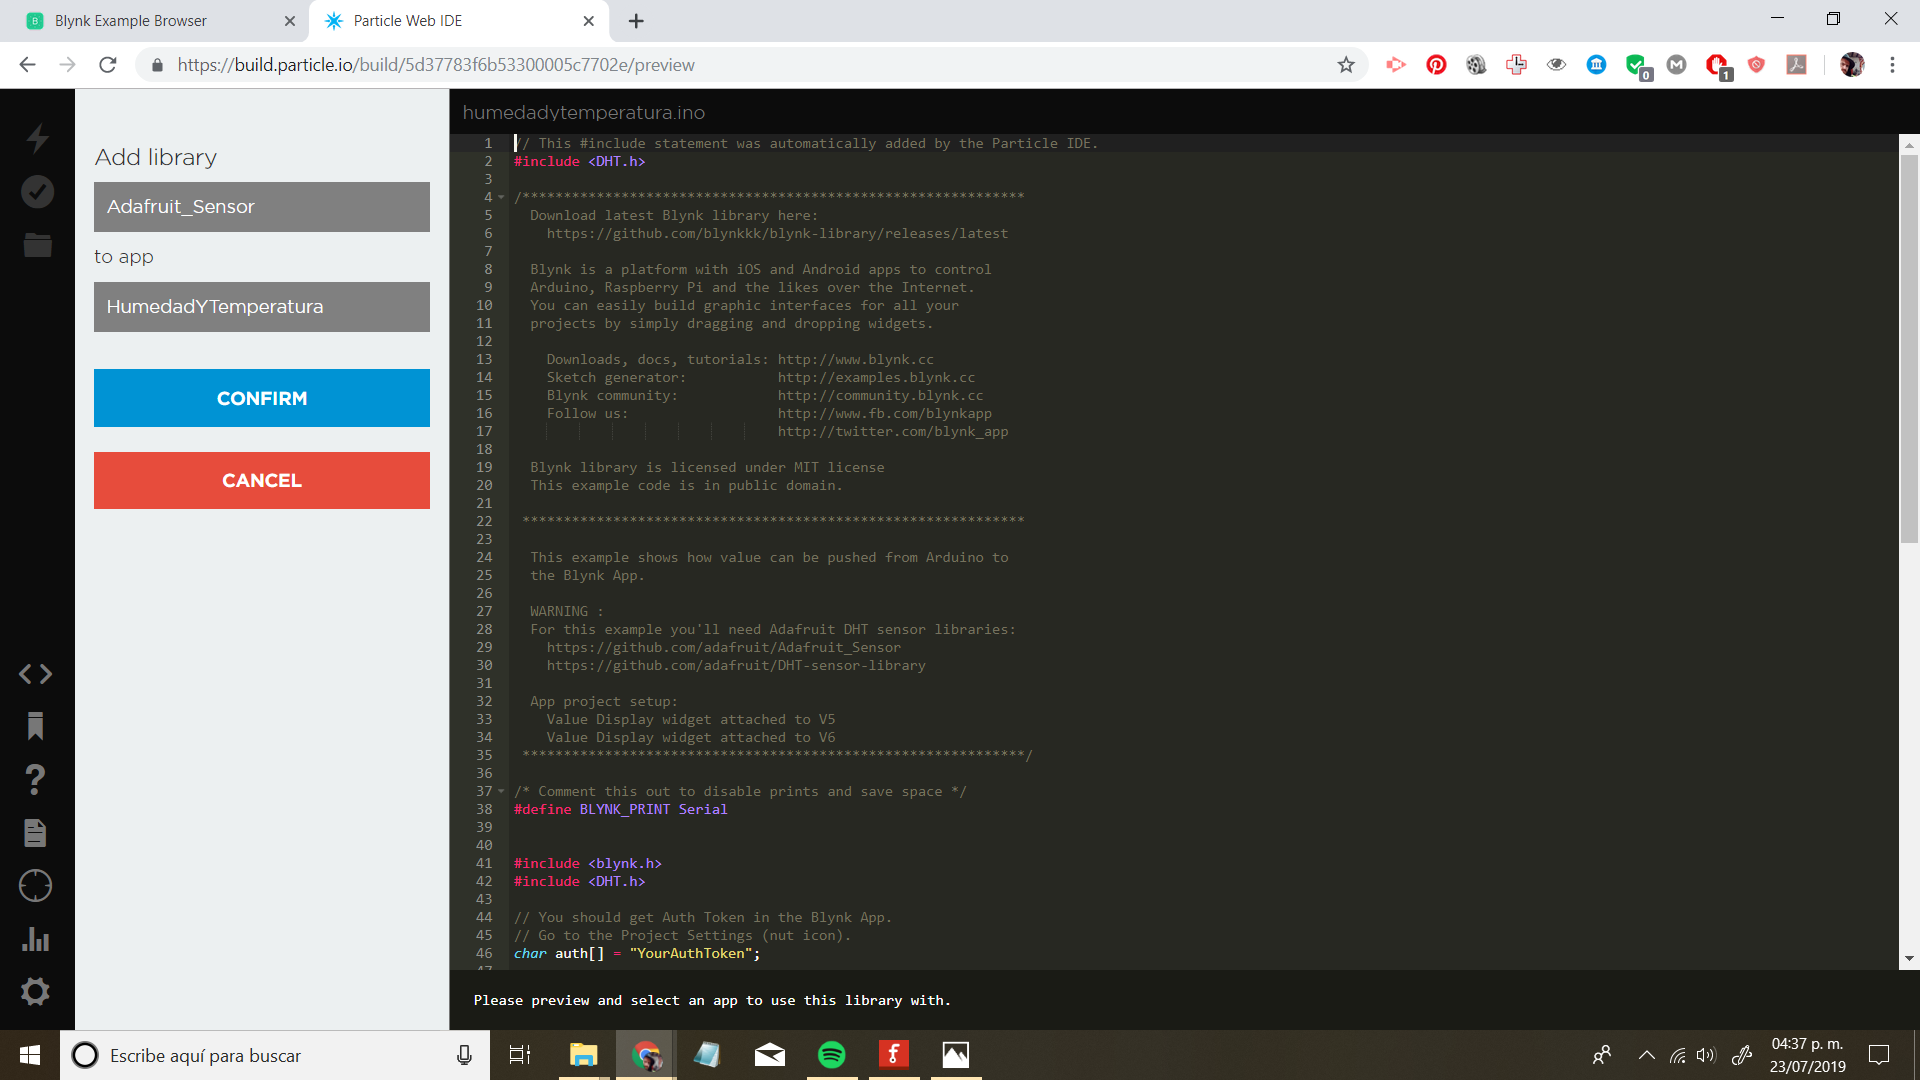Open Spotify from the taskbar

(x=831, y=1055)
